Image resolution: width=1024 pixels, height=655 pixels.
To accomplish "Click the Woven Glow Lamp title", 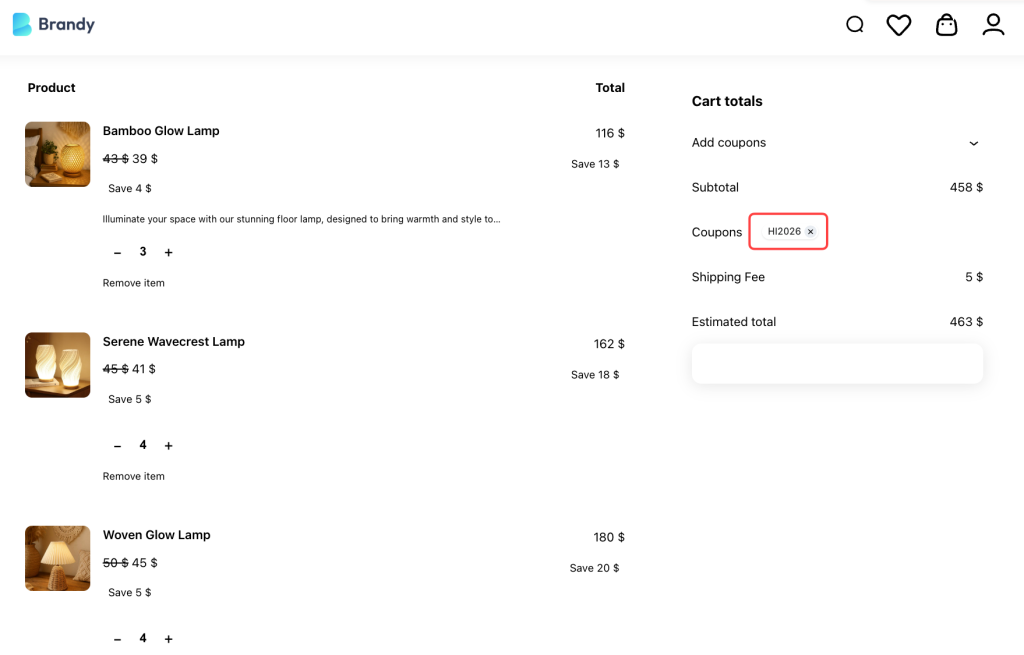I will tap(157, 535).
